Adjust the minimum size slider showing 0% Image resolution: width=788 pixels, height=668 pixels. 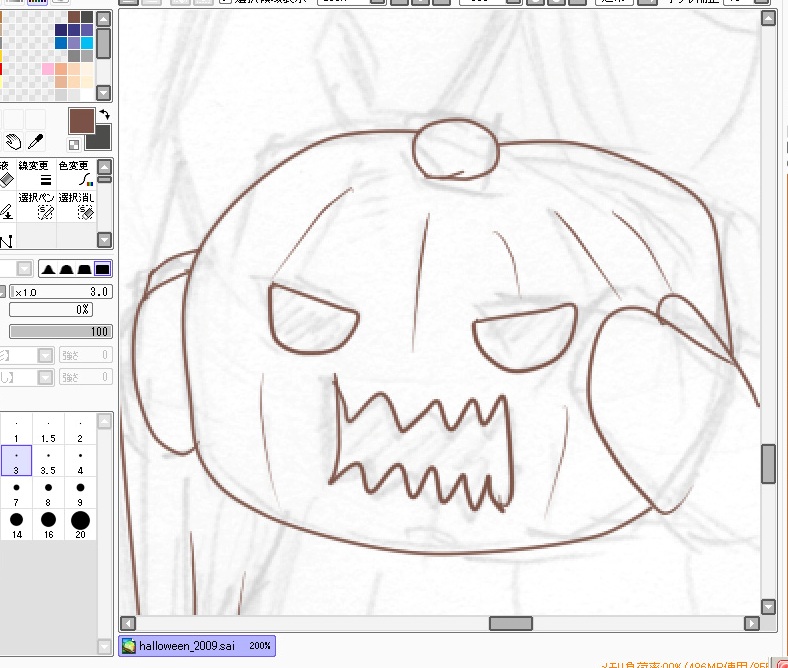pos(51,310)
